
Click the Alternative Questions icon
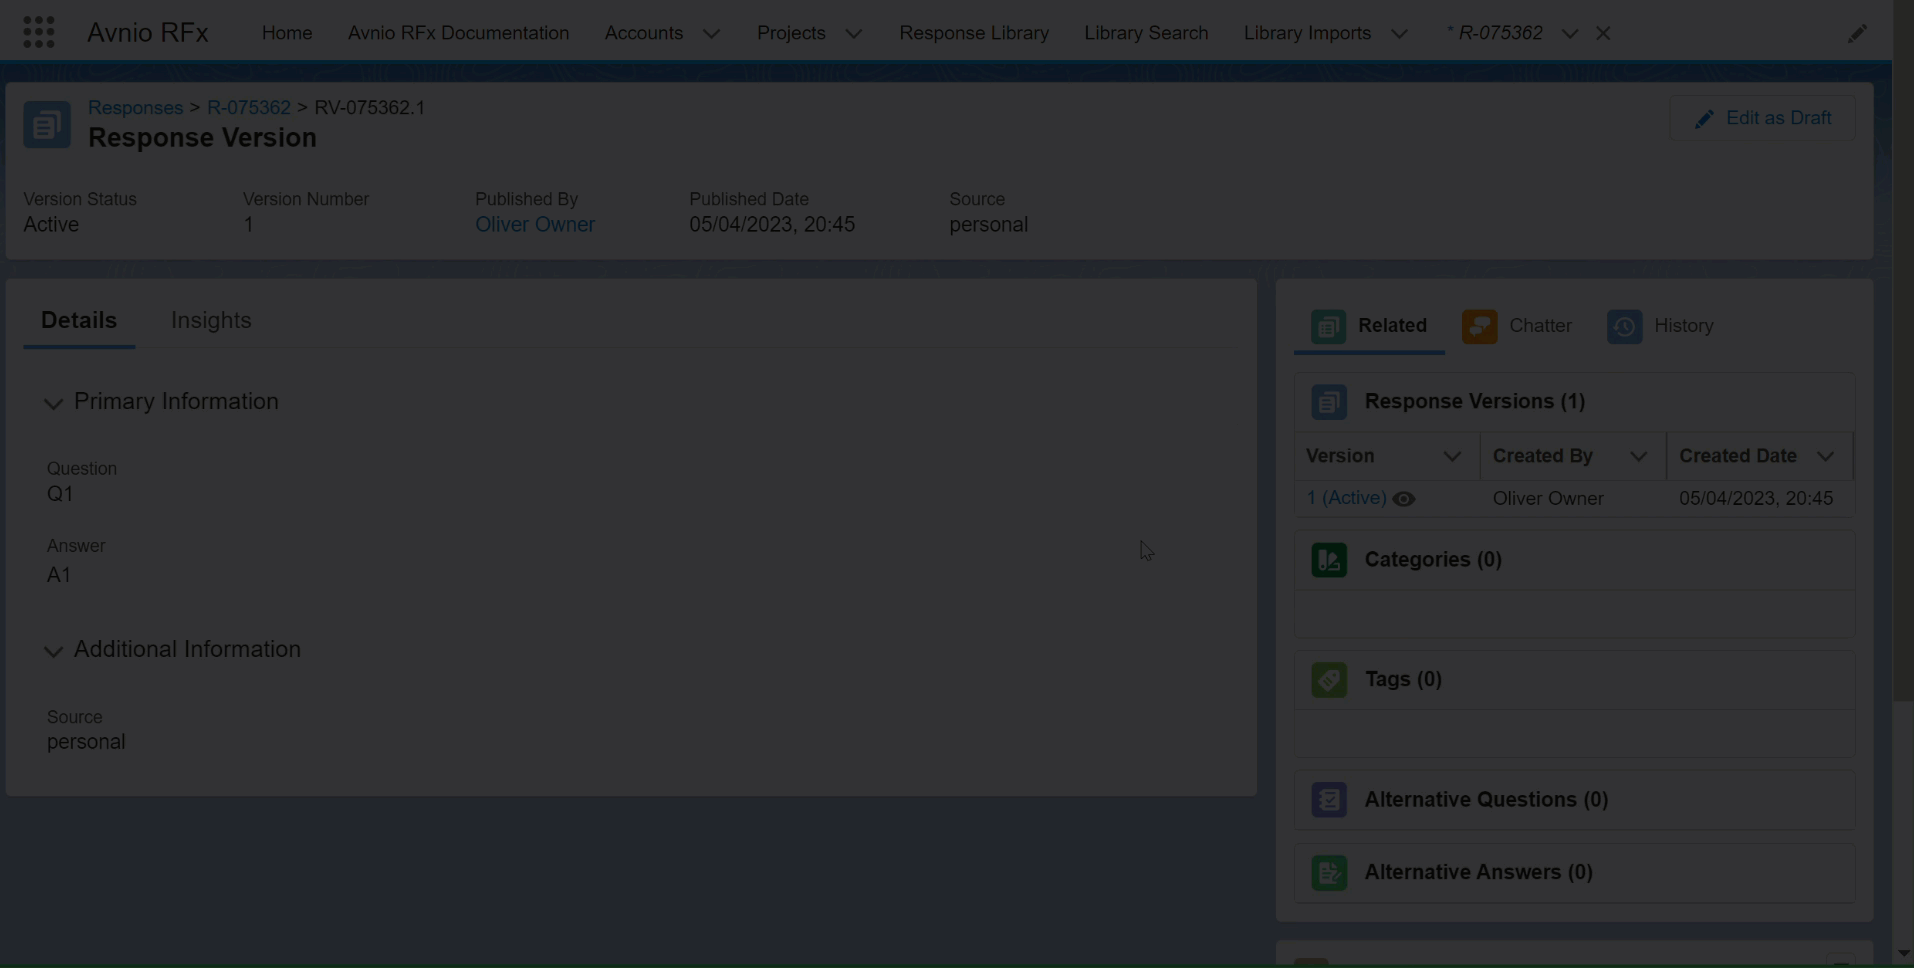[x=1329, y=800]
